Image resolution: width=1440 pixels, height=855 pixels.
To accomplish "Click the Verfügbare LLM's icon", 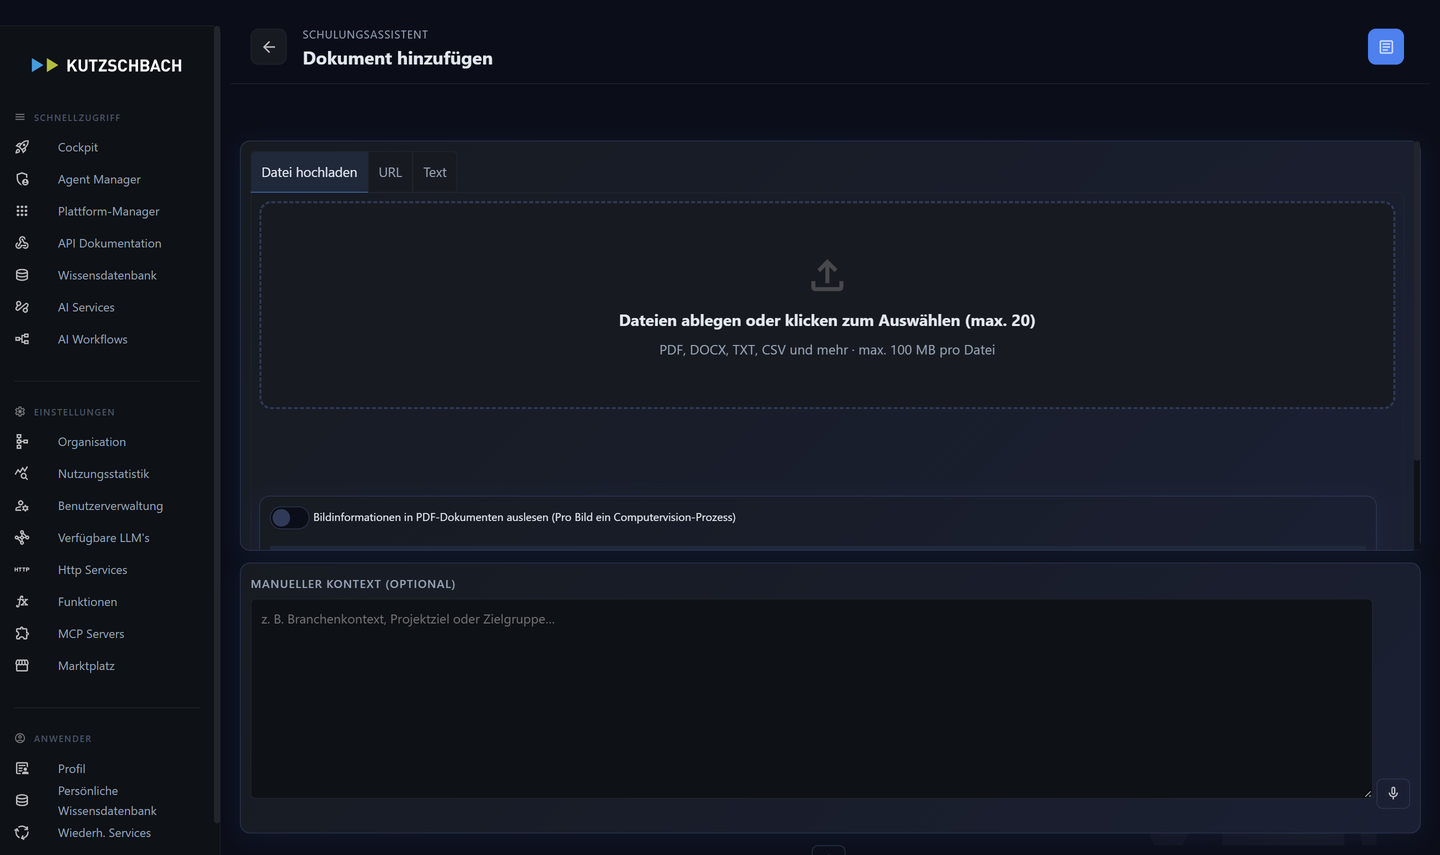I will (x=22, y=537).
